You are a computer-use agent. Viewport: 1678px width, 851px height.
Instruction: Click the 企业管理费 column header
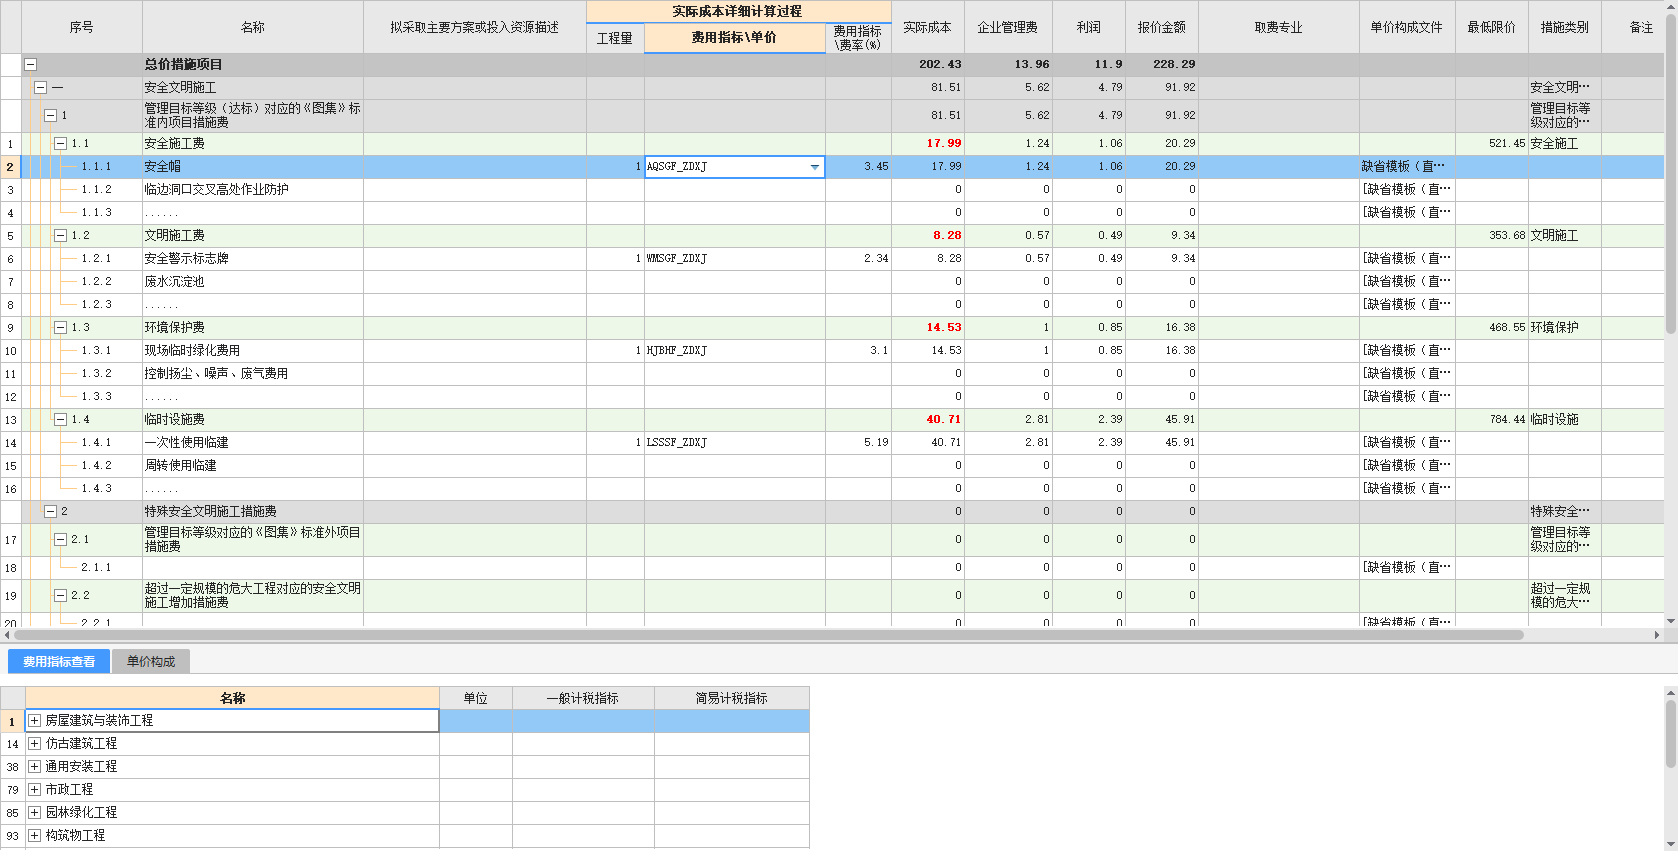pos(1008,27)
